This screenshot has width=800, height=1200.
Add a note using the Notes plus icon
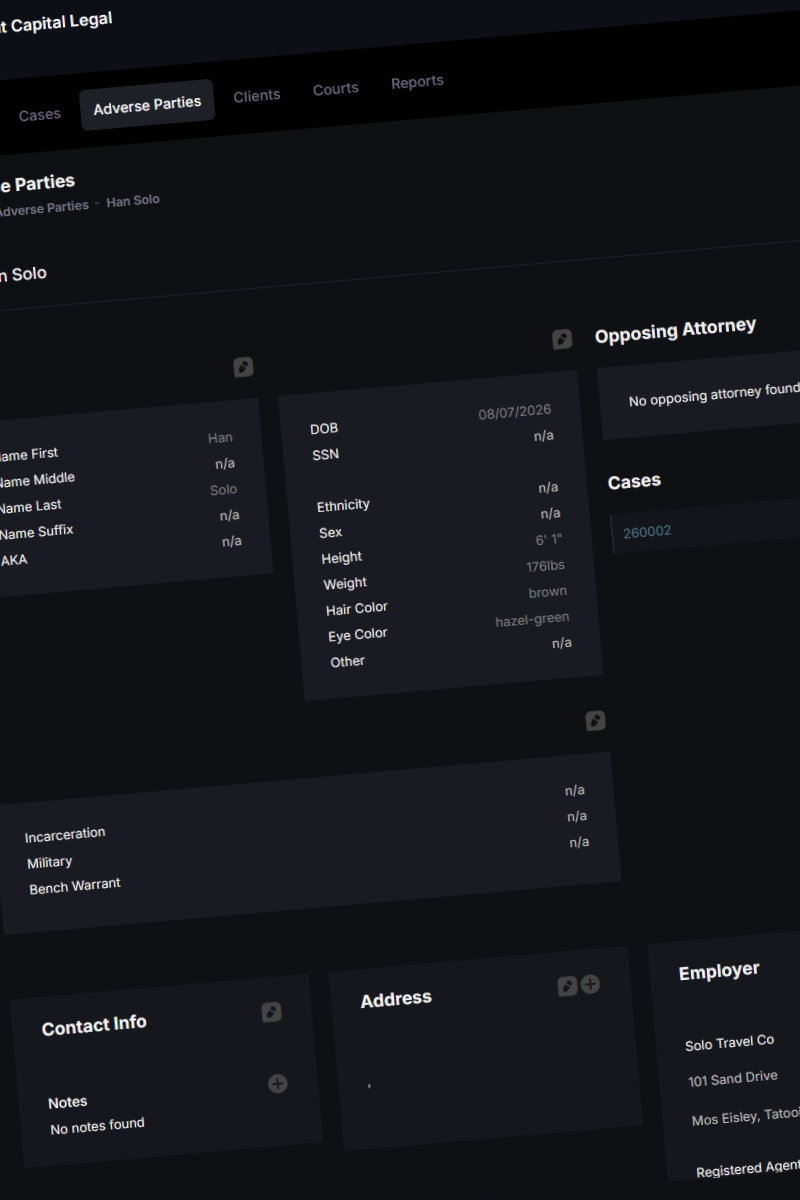(x=278, y=1083)
